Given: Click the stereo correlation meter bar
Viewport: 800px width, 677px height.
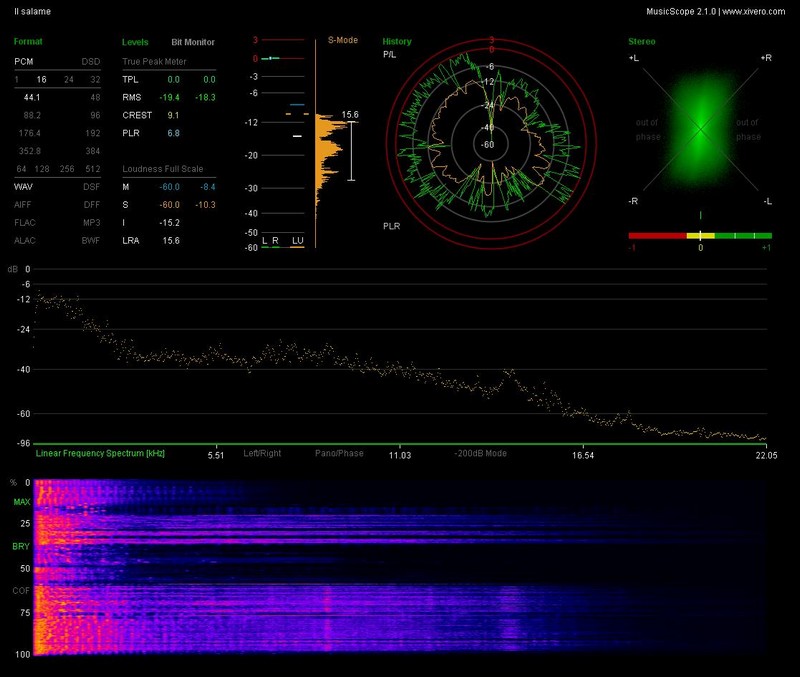Looking at the screenshot, I should tap(700, 236).
